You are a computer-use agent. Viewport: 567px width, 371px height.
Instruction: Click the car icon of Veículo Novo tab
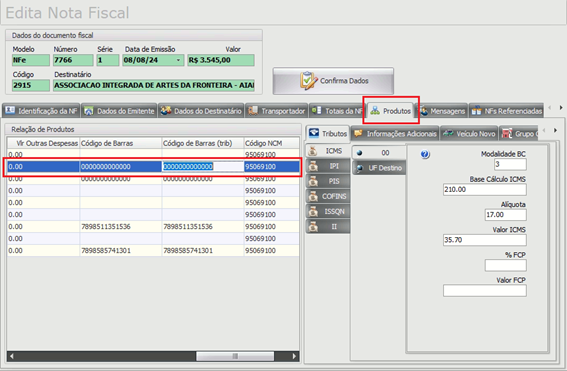[448, 133]
